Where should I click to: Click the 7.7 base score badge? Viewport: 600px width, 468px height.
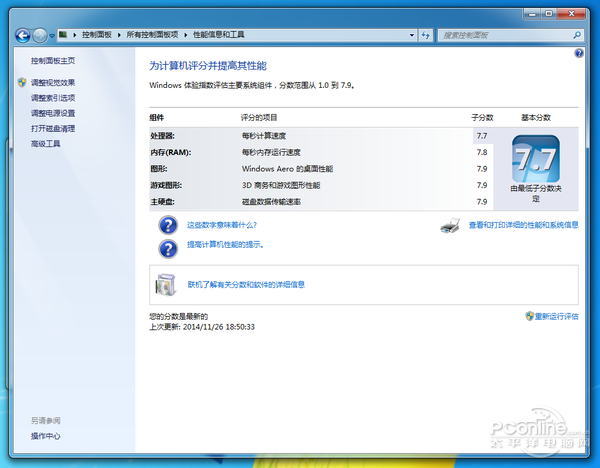click(536, 159)
